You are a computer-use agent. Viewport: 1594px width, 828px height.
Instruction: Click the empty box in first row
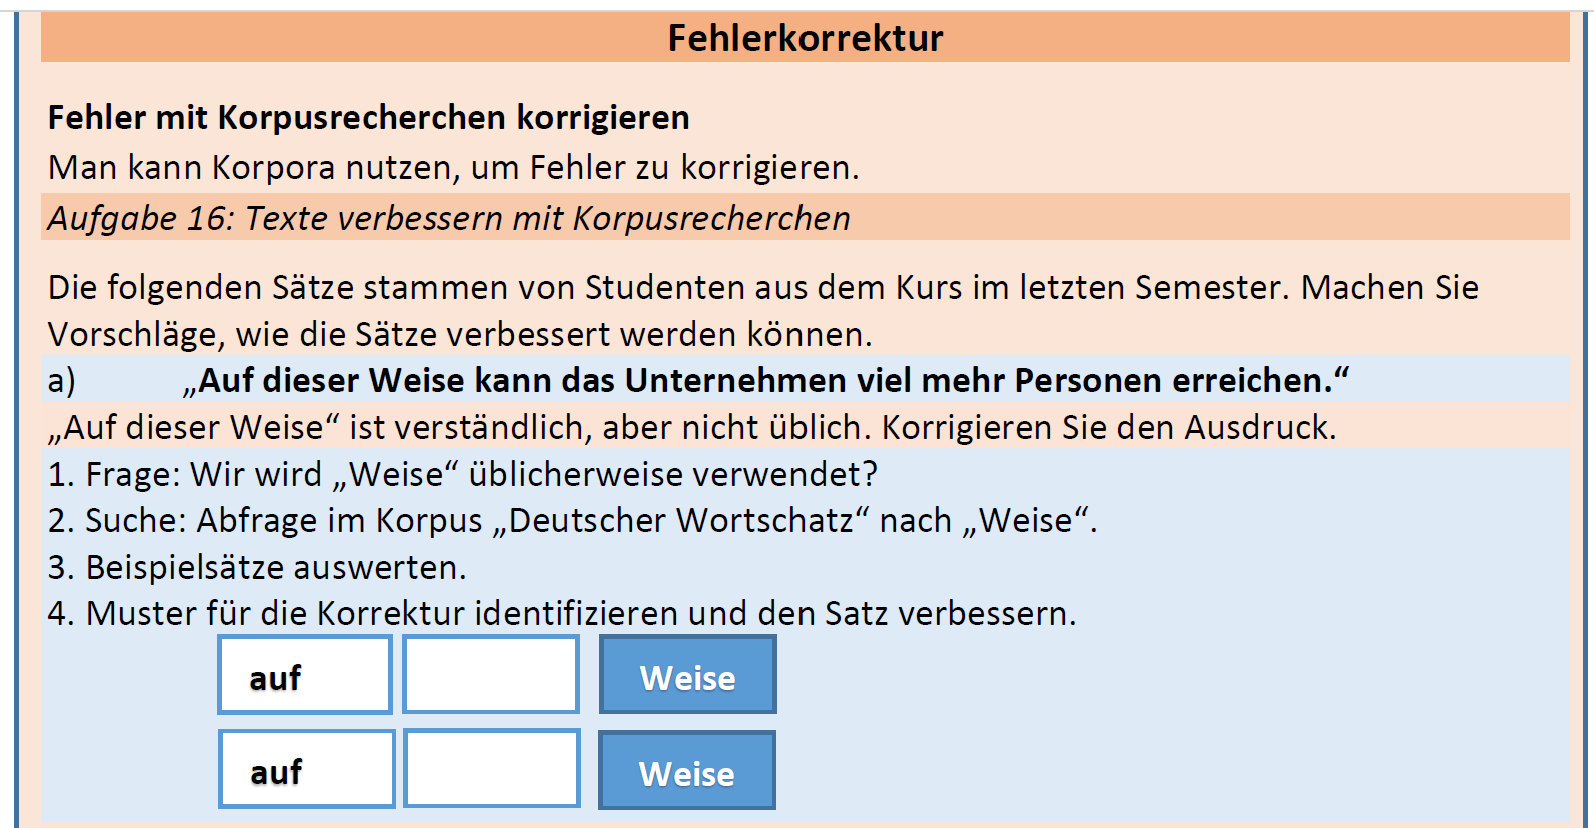491,675
